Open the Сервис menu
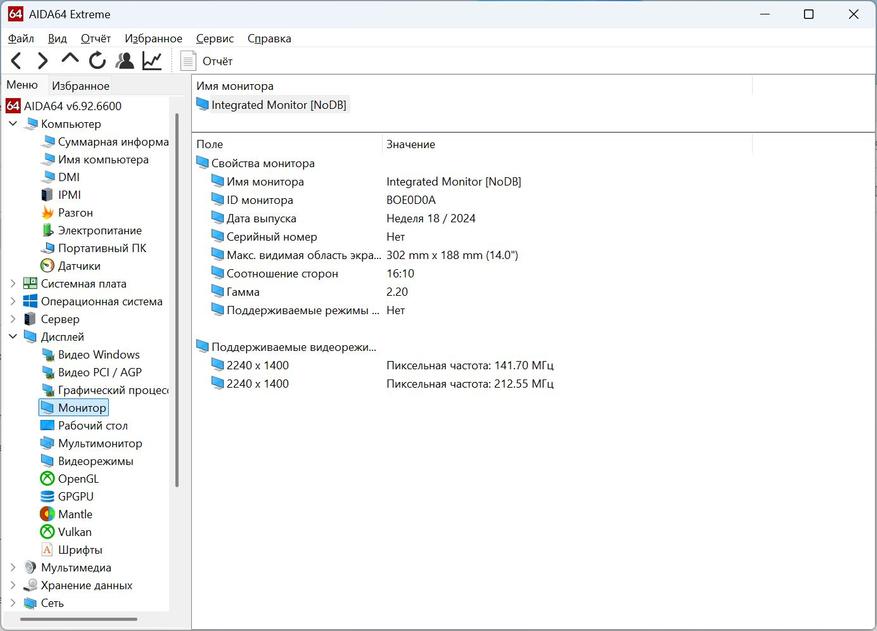Image resolution: width=877 pixels, height=631 pixels. click(x=214, y=38)
